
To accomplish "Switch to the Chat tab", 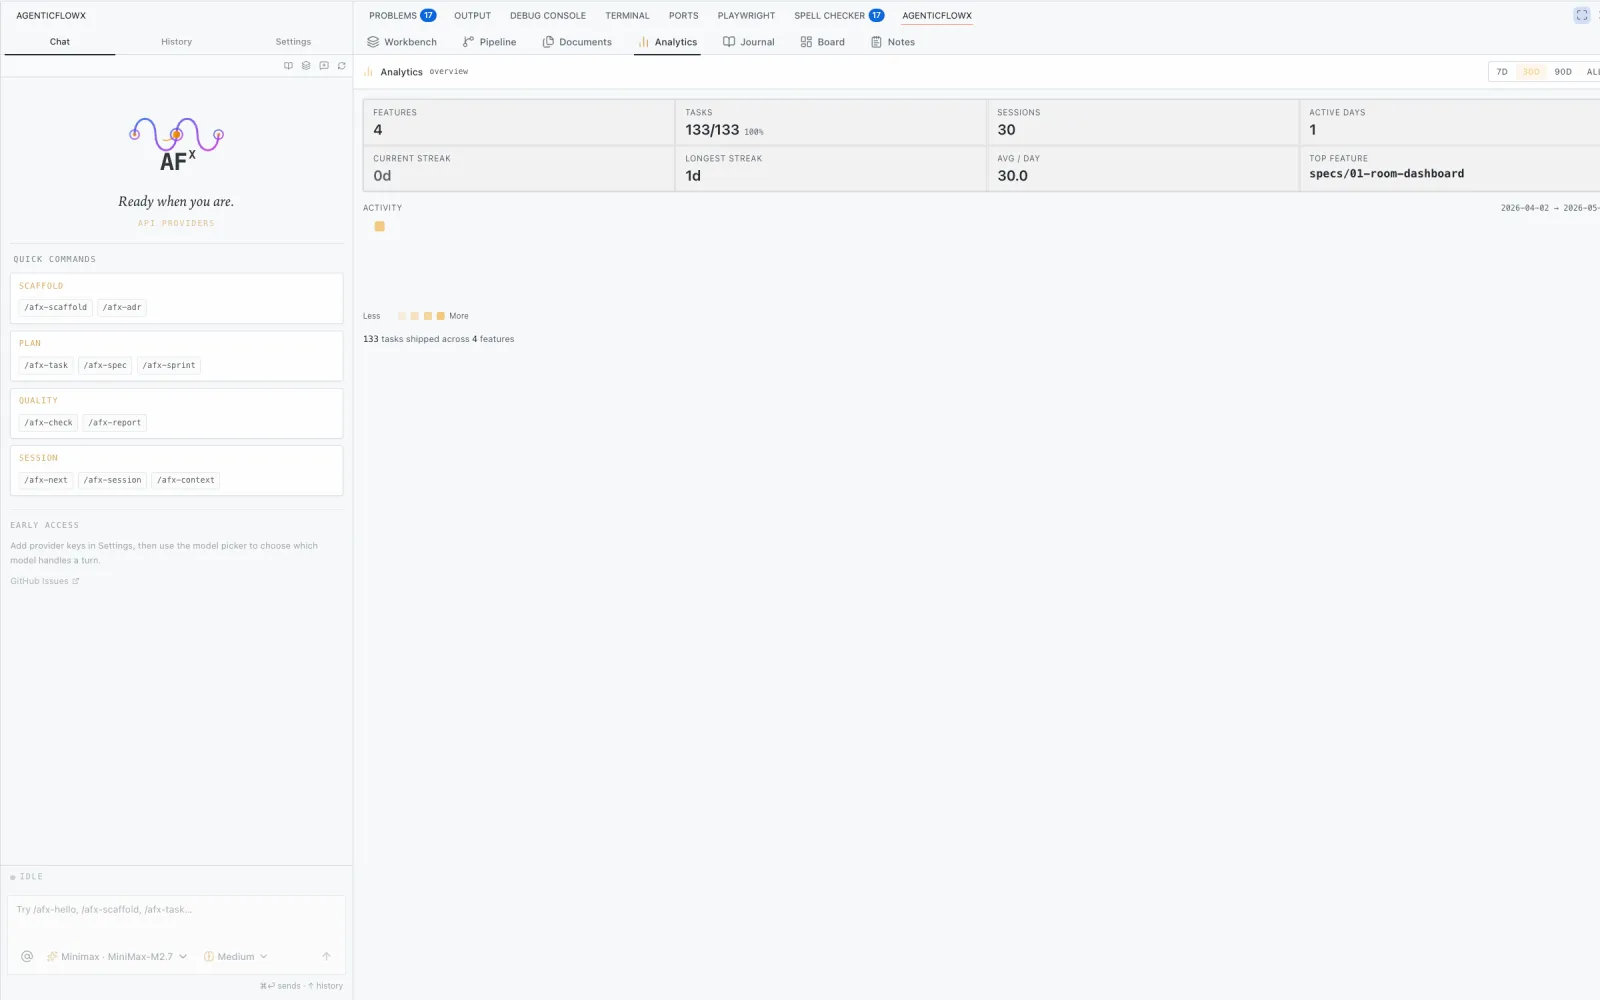I will 60,42.
